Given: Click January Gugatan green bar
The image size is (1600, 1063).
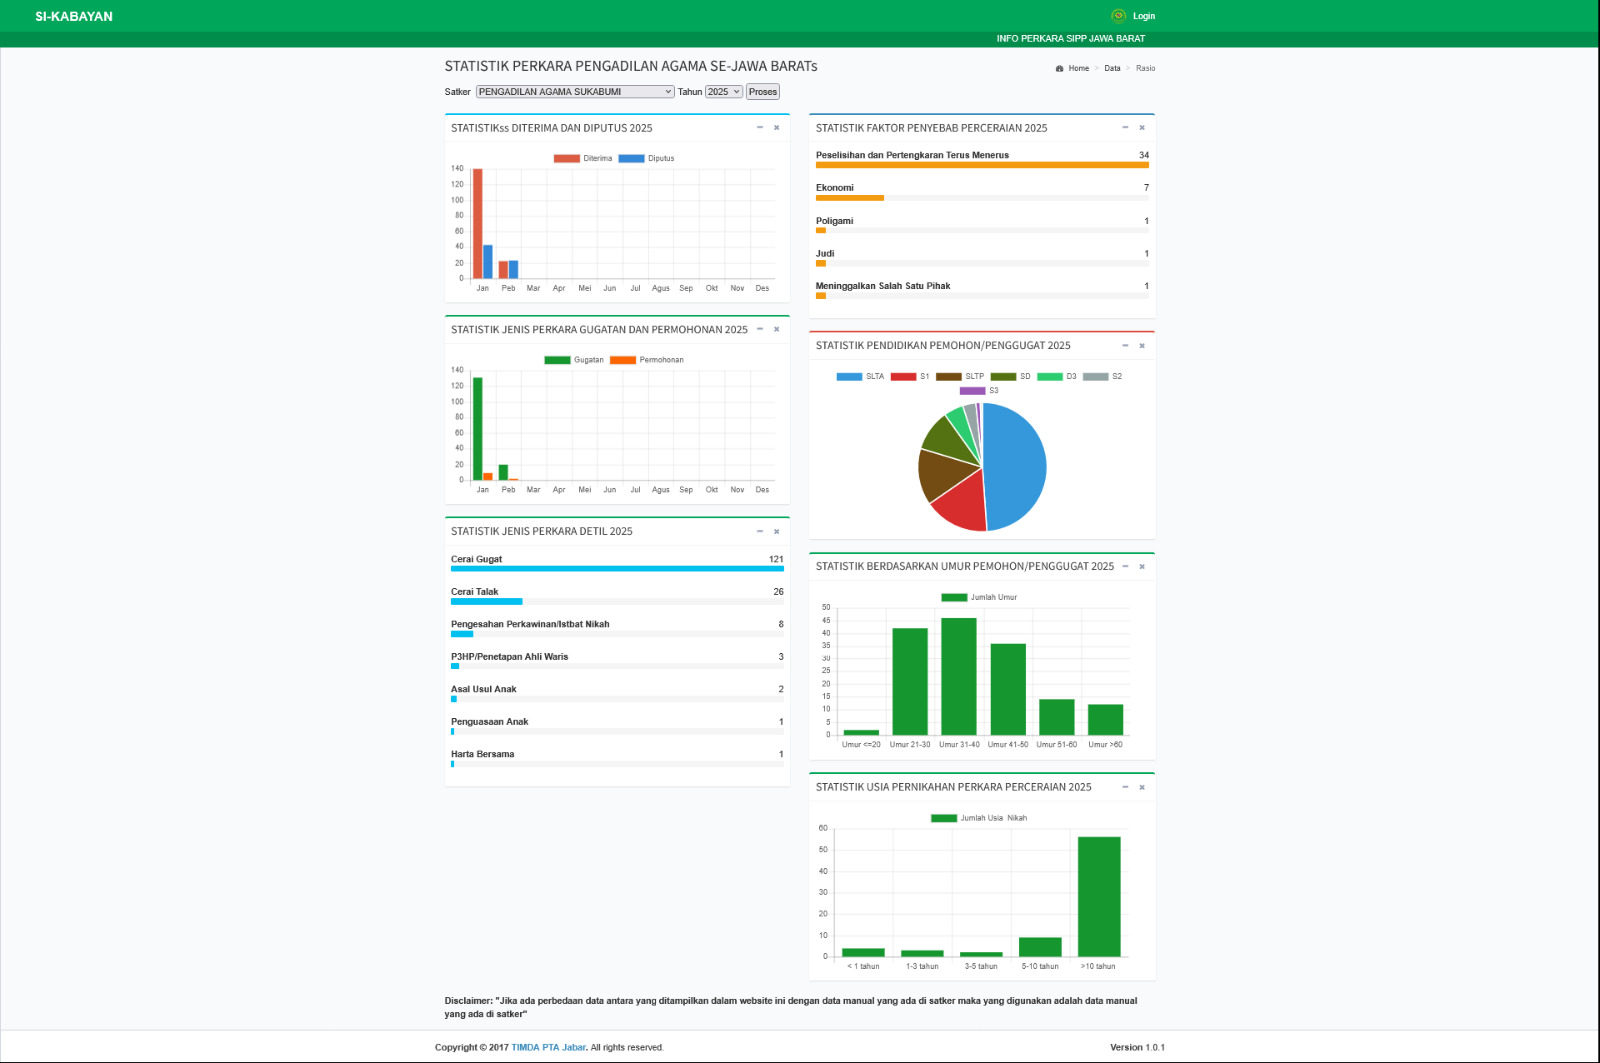Looking at the screenshot, I should point(478,429).
